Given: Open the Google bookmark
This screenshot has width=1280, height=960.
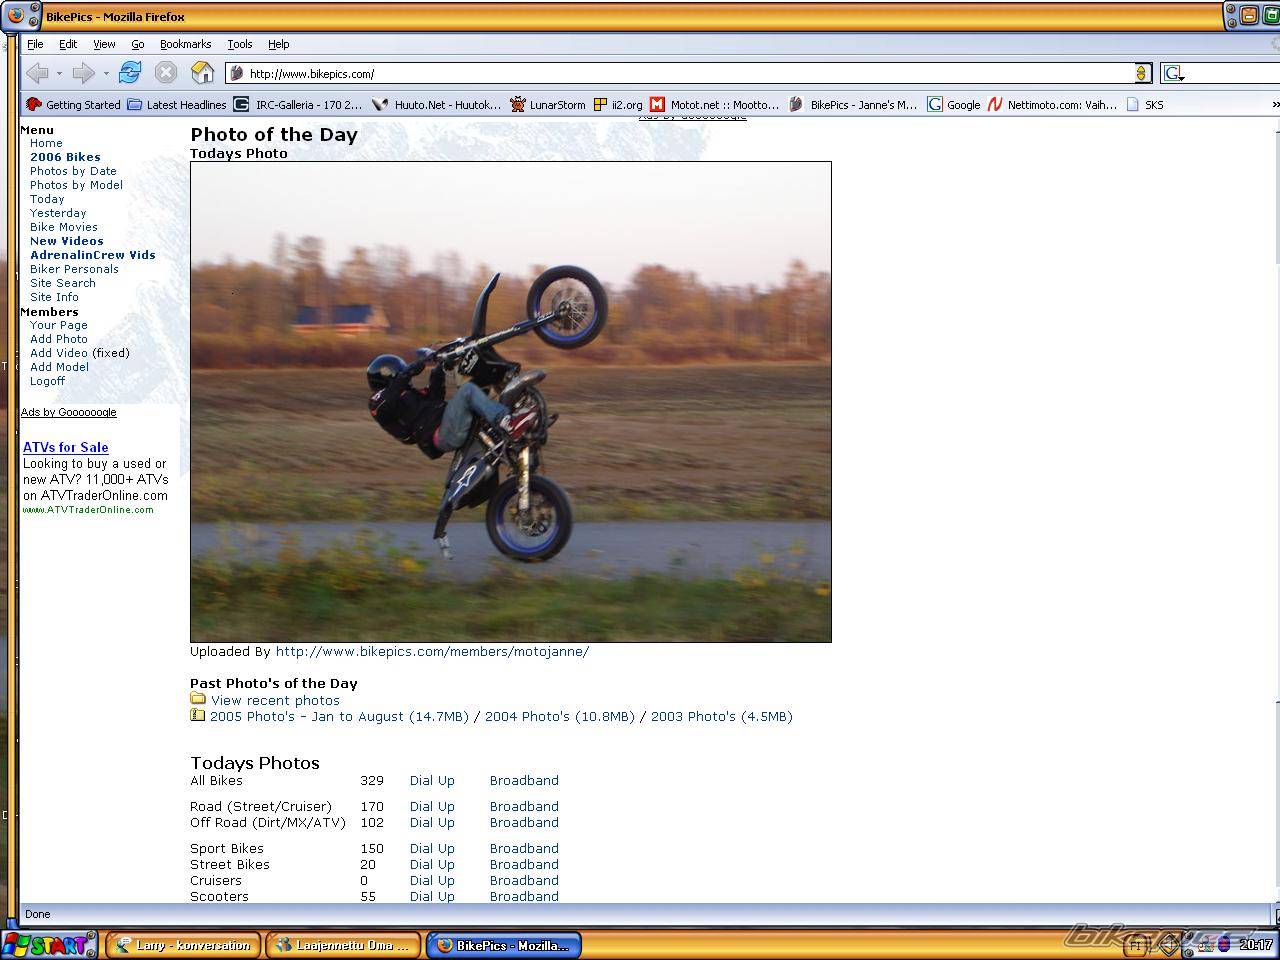Looking at the screenshot, I should pos(954,104).
